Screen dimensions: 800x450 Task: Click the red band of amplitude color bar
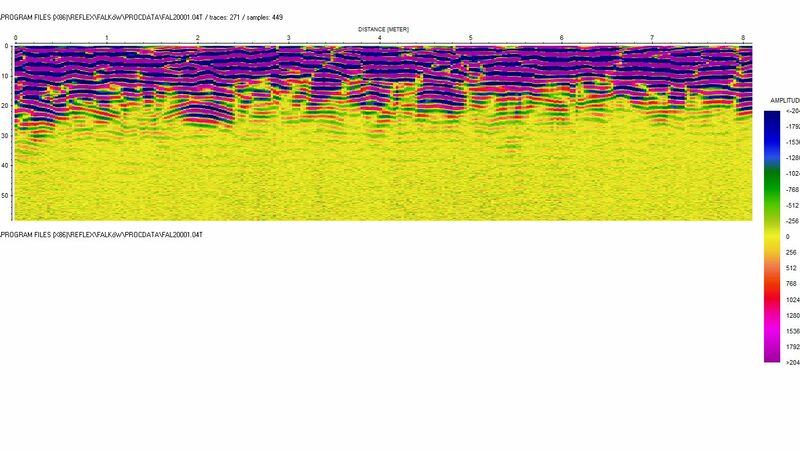772,295
